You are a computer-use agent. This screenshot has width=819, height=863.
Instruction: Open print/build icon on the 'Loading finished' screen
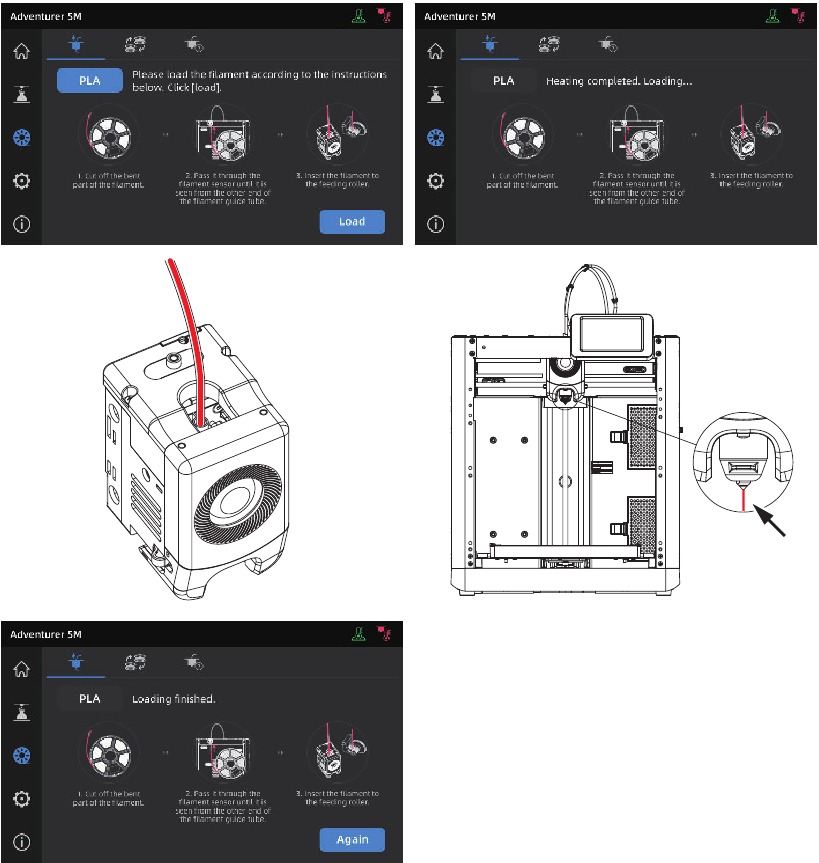[x=21, y=713]
